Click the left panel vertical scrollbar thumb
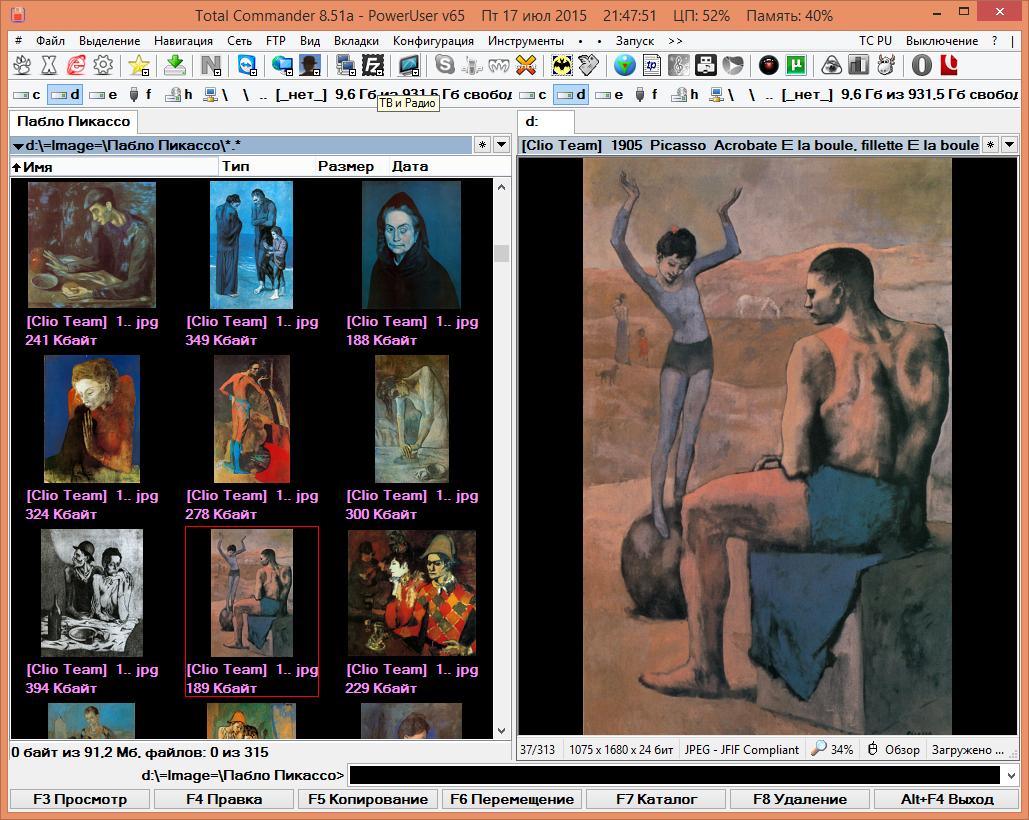1029x820 pixels. tap(501, 253)
